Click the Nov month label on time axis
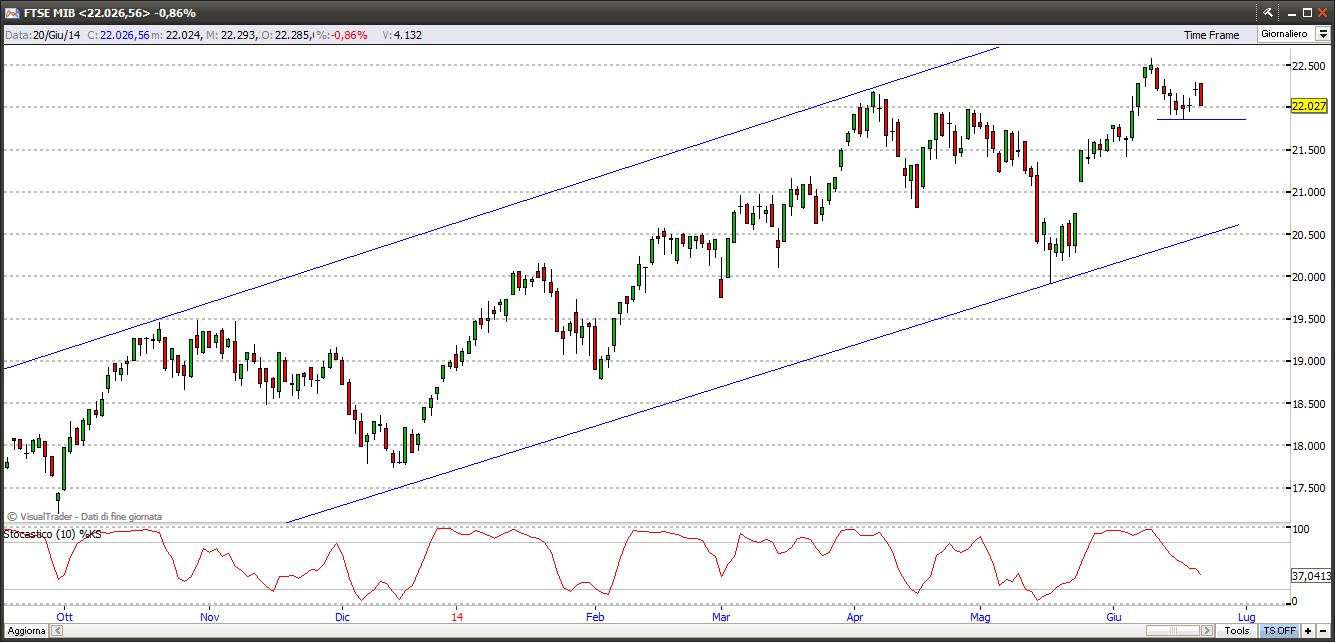 [x=209, y=618]
